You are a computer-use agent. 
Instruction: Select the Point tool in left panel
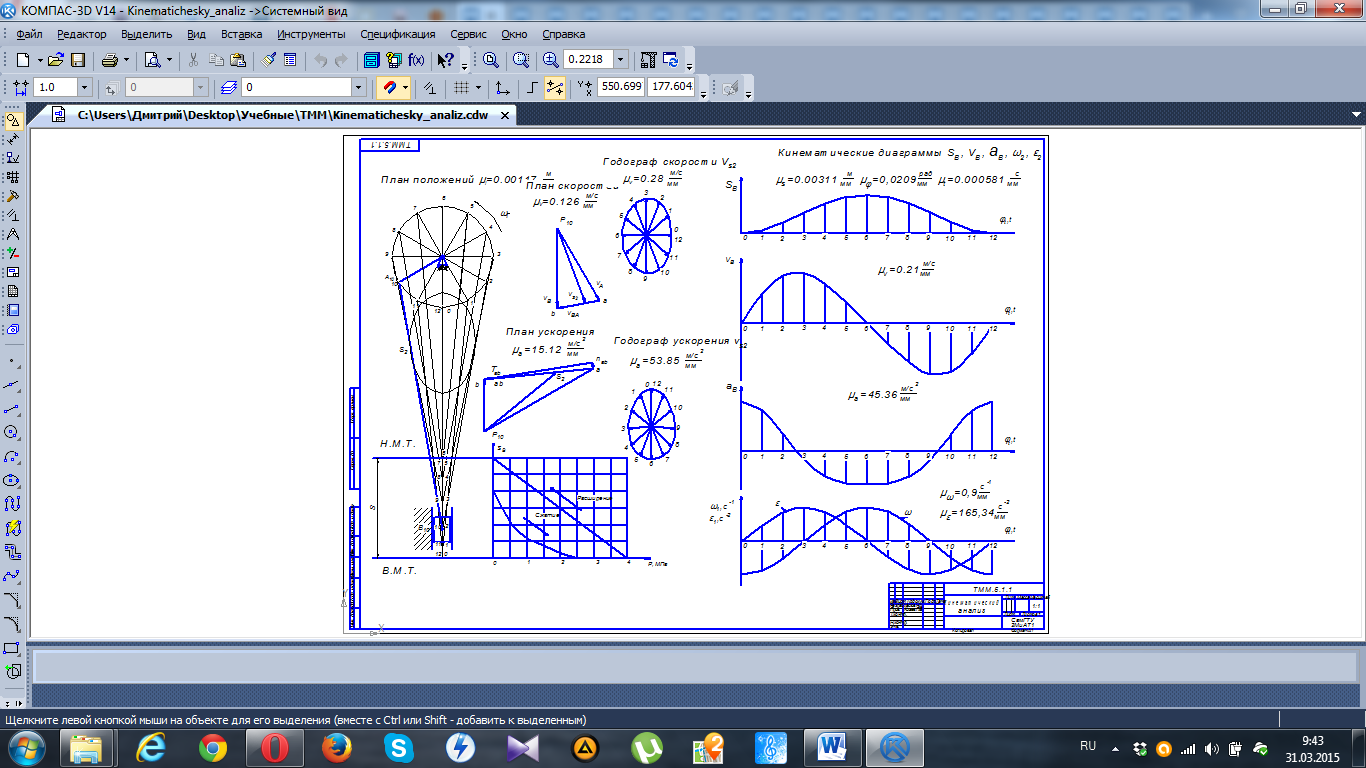(14, 360)
